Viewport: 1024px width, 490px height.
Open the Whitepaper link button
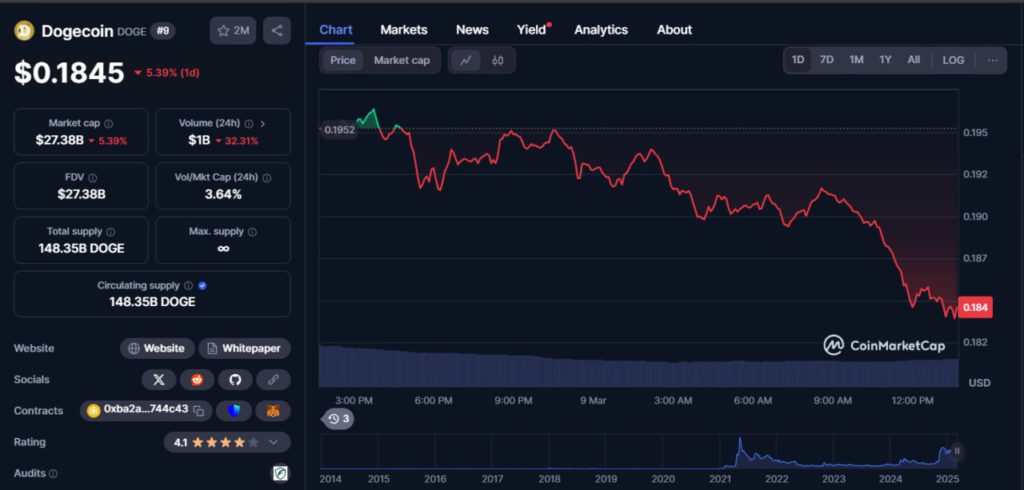pyautogui.click(x=244, y=348)
